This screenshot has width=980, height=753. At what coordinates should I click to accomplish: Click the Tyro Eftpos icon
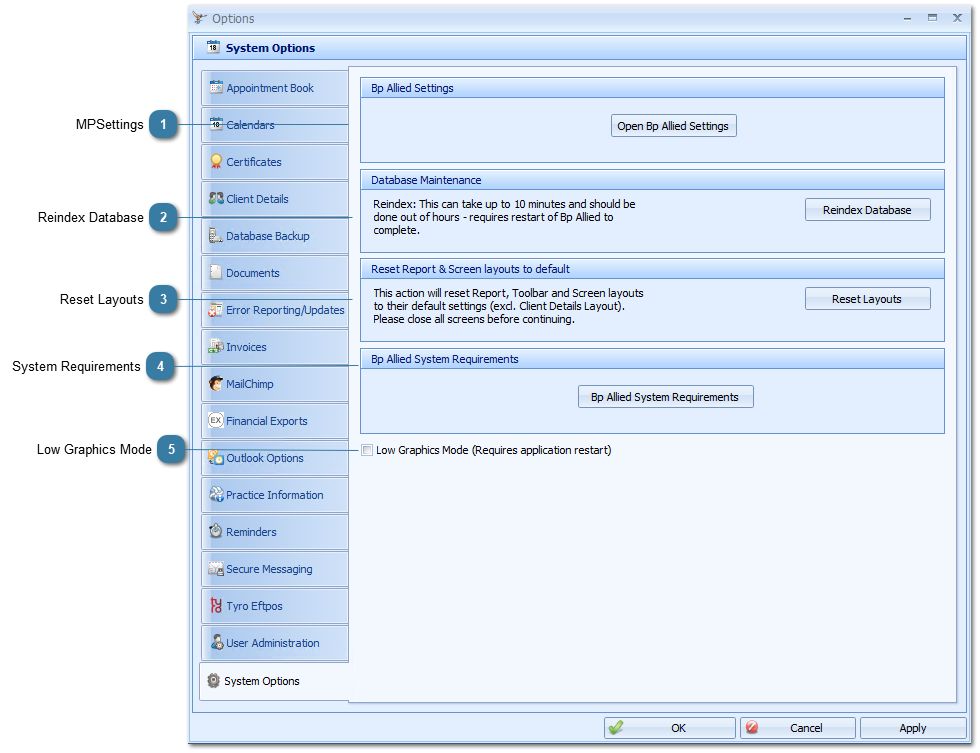tap(216, 605)
